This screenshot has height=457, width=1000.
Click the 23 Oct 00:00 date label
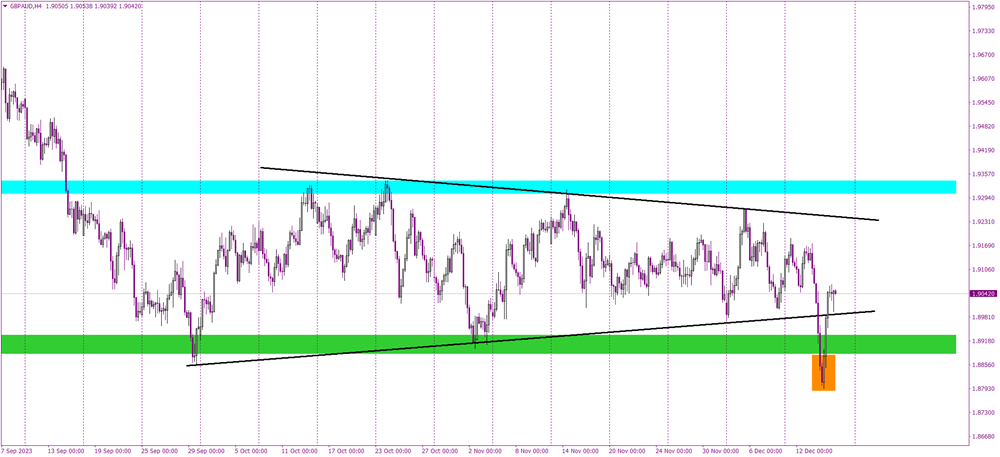pyautogui.click(x=391, y=451)
